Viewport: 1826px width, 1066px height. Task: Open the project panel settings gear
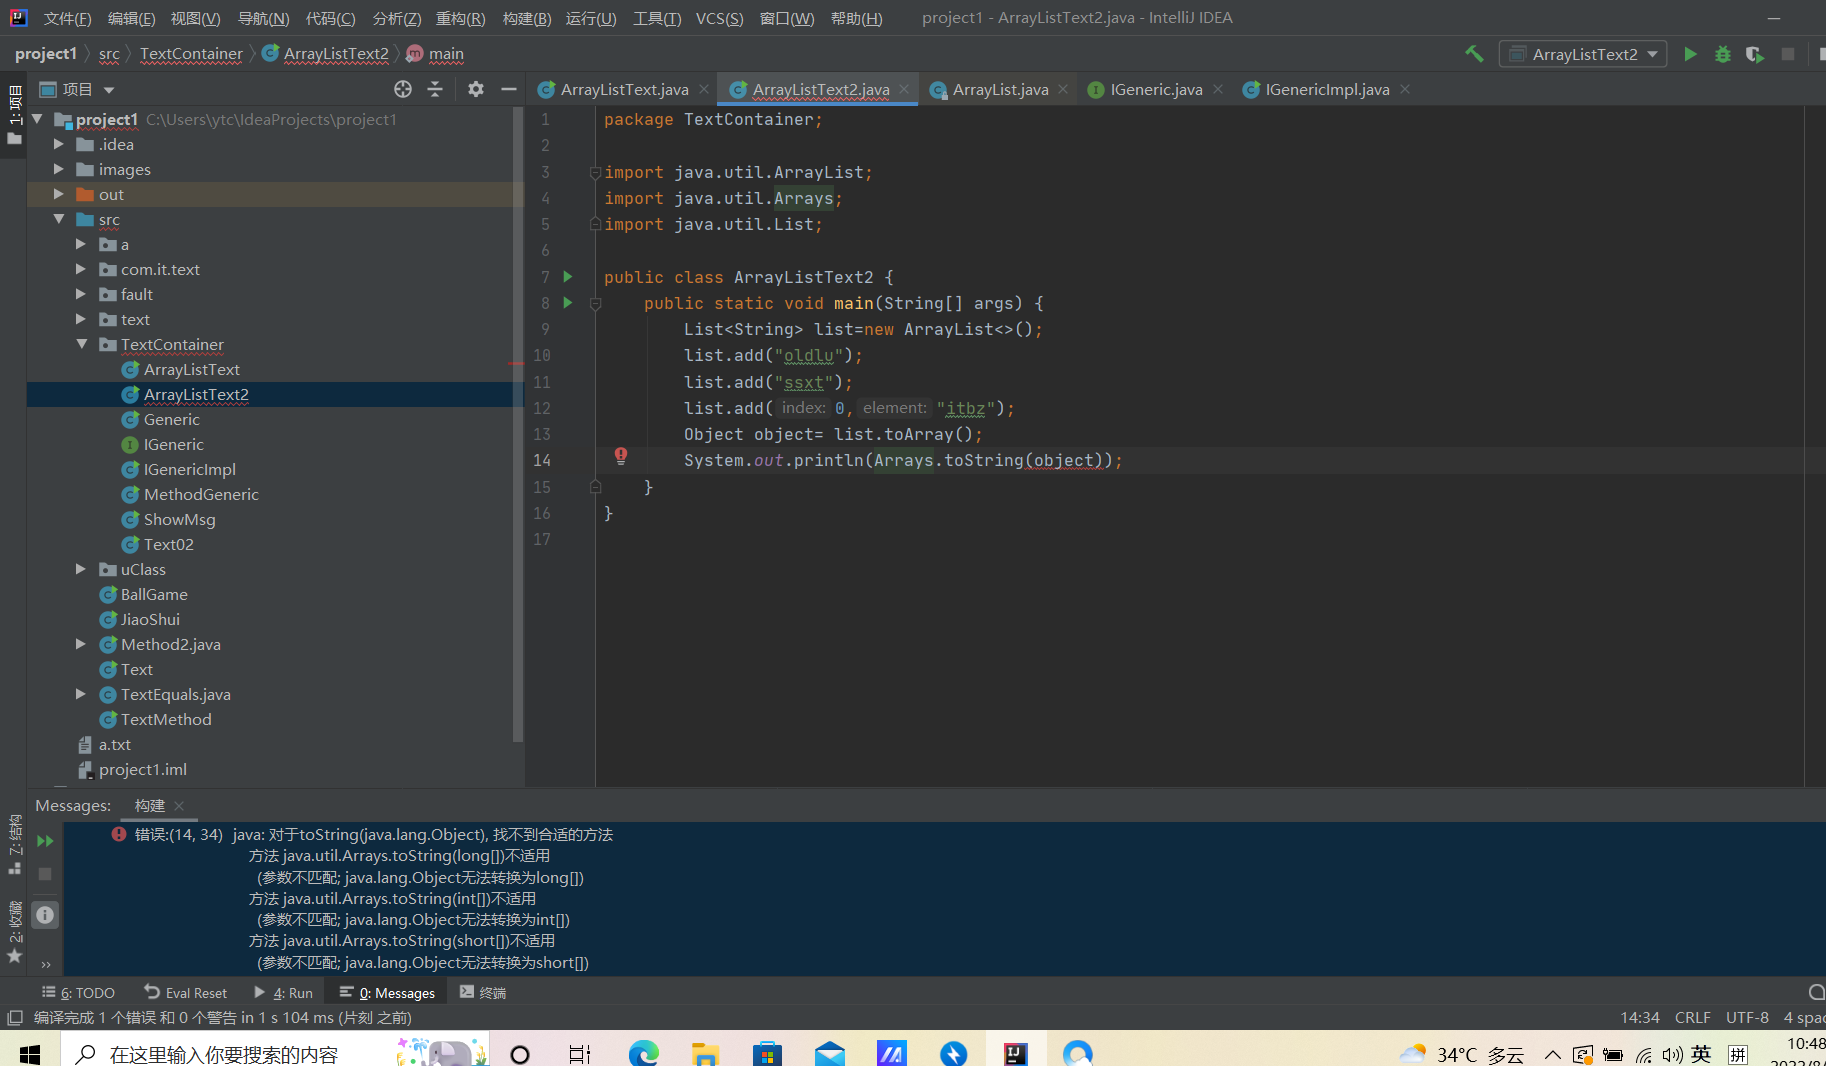pos(476,89)
